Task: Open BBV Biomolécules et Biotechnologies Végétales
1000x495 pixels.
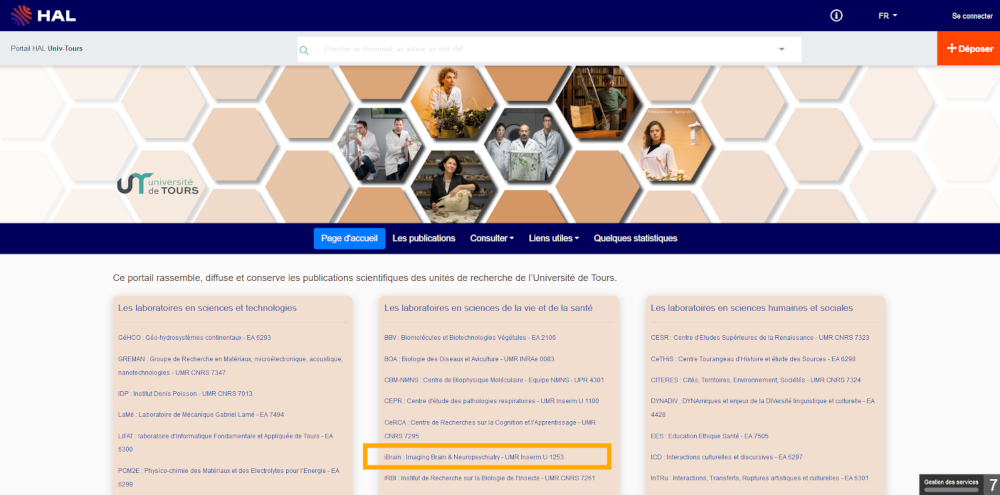Action: point(471,337)
